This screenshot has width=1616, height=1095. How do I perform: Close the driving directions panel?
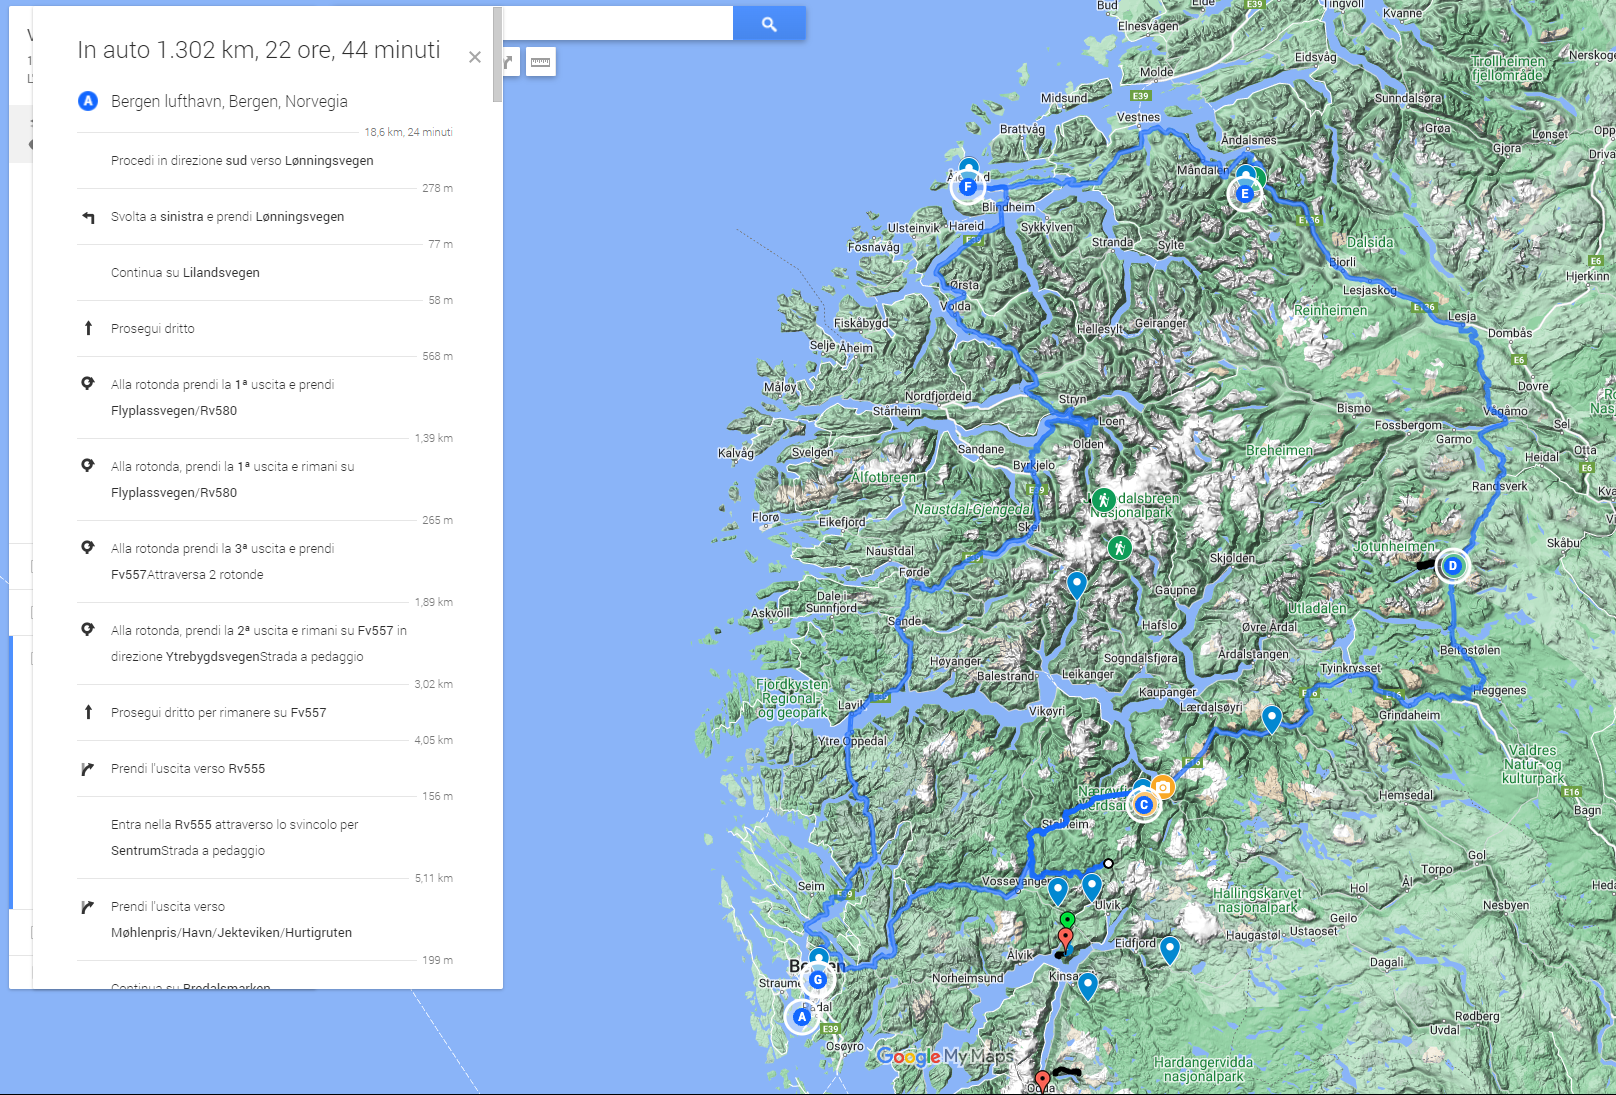(475, 57)
